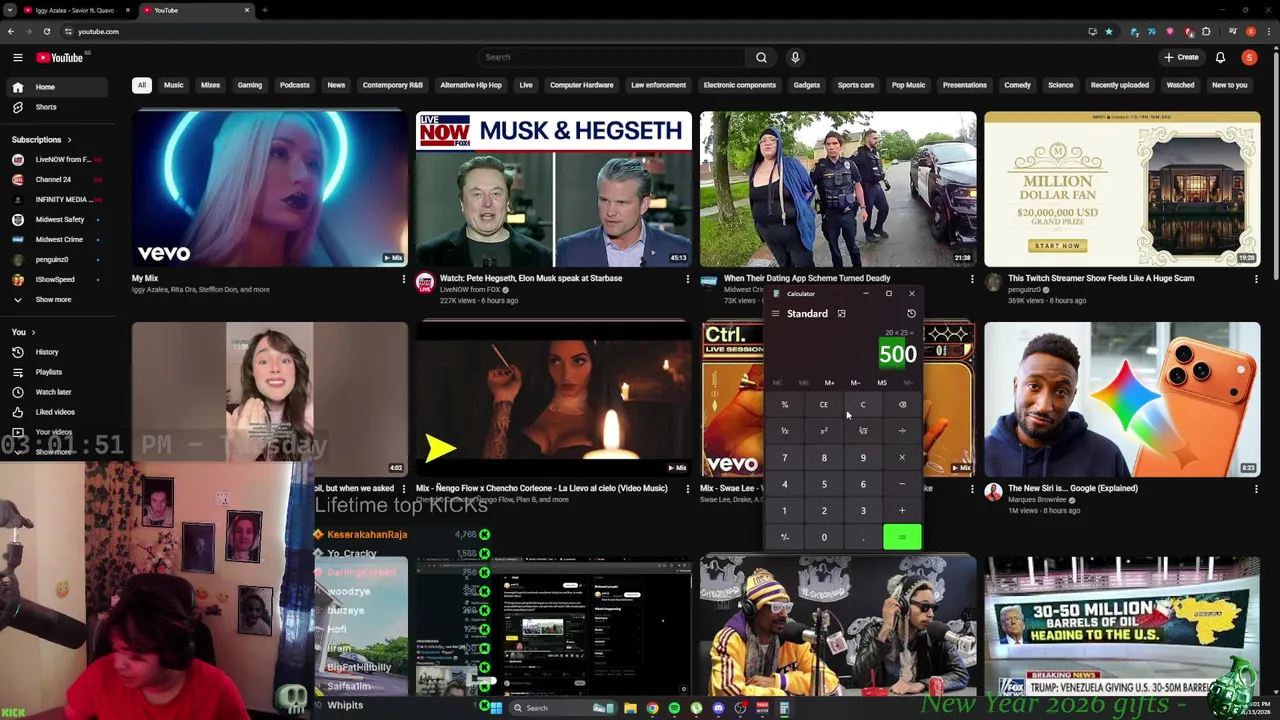The height and width of the screenshot is (720, 1280).
Task: Open Calculator history icon
Action: coord(911,314)
